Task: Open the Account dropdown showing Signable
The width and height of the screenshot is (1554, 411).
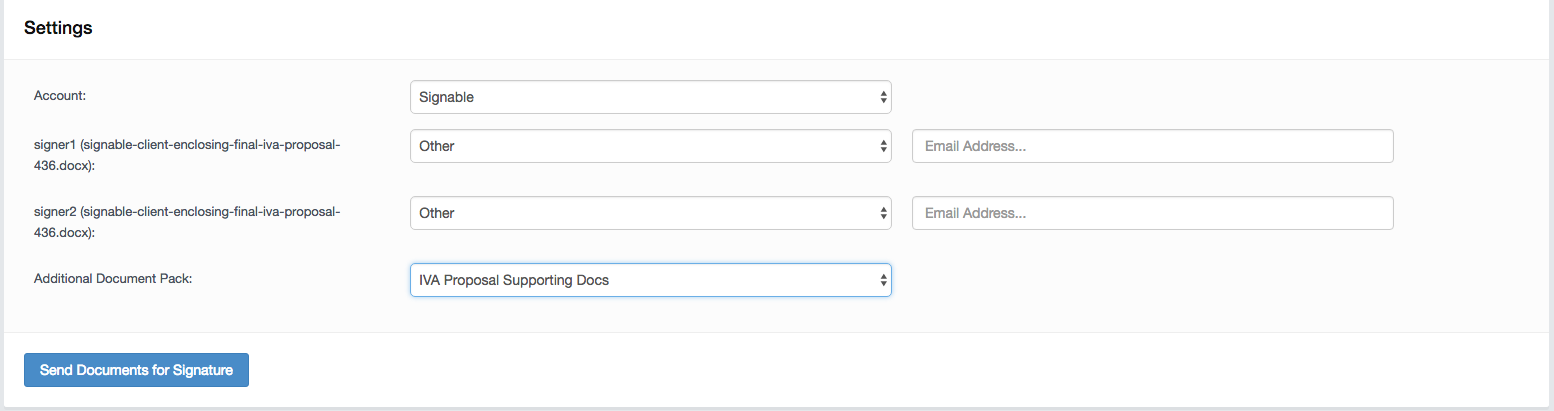Action: coord(650,97)
